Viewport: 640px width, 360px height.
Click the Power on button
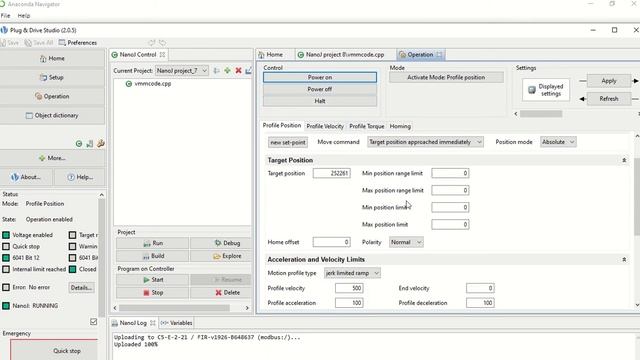(320, 77)
